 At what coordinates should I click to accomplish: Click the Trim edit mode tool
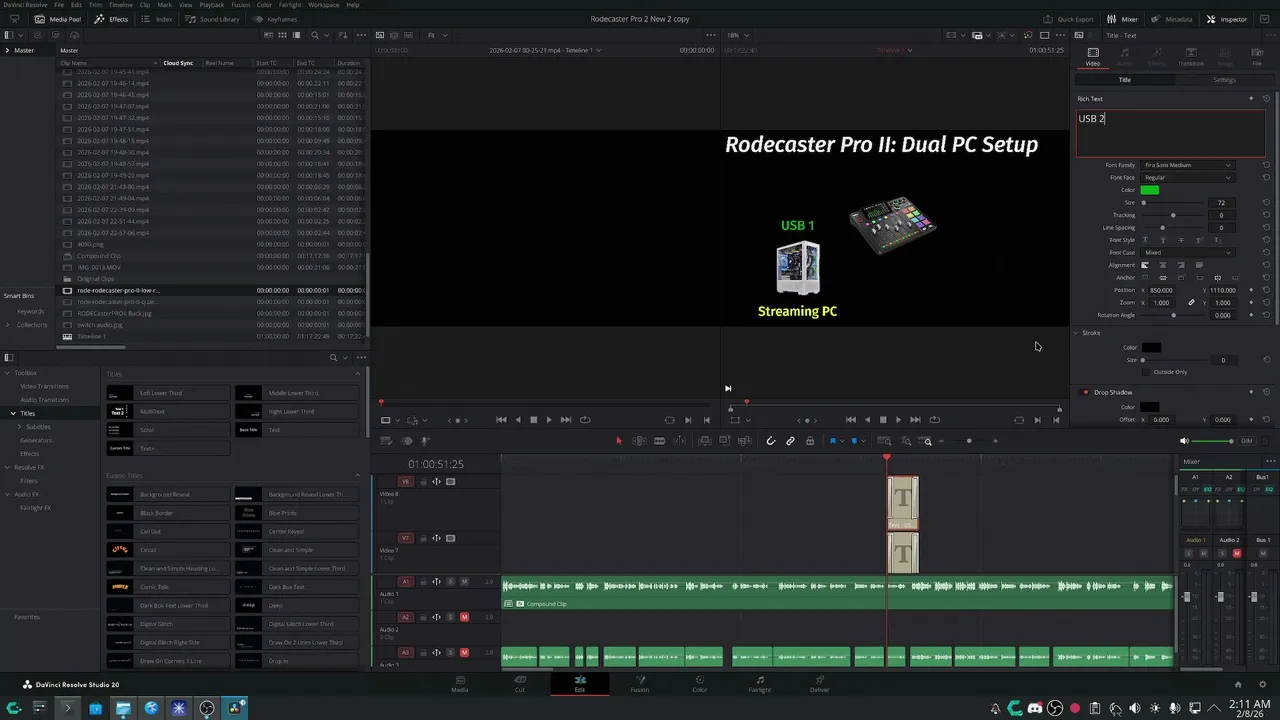point(639,441)
